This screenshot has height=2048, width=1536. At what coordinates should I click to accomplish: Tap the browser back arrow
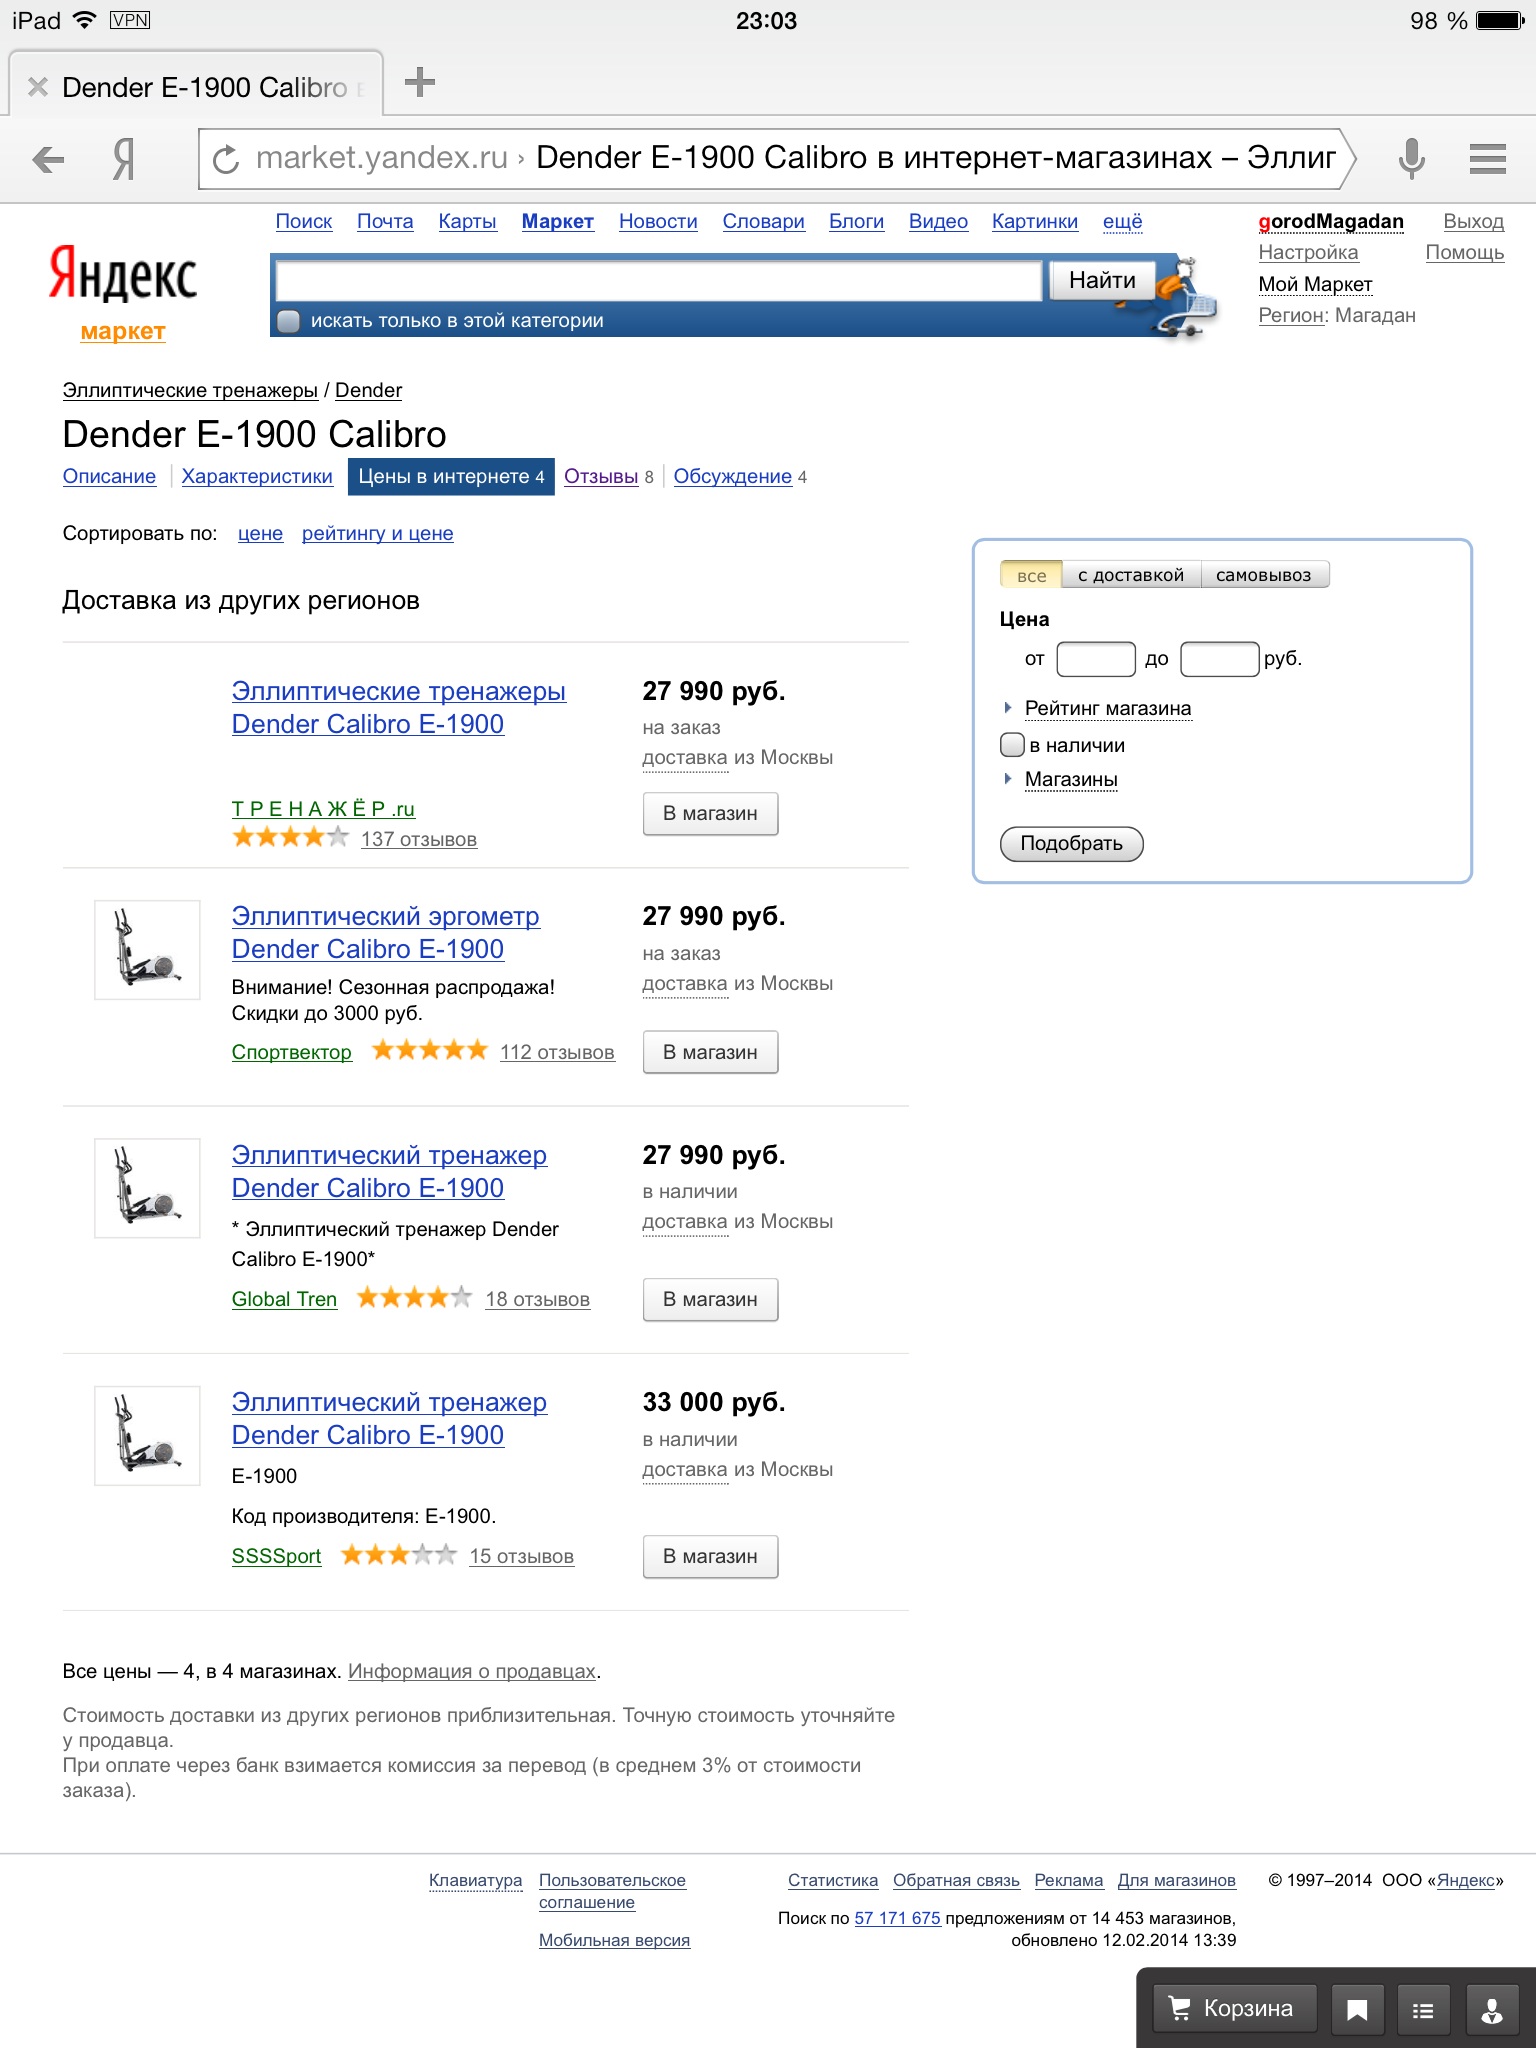point(48,159)
